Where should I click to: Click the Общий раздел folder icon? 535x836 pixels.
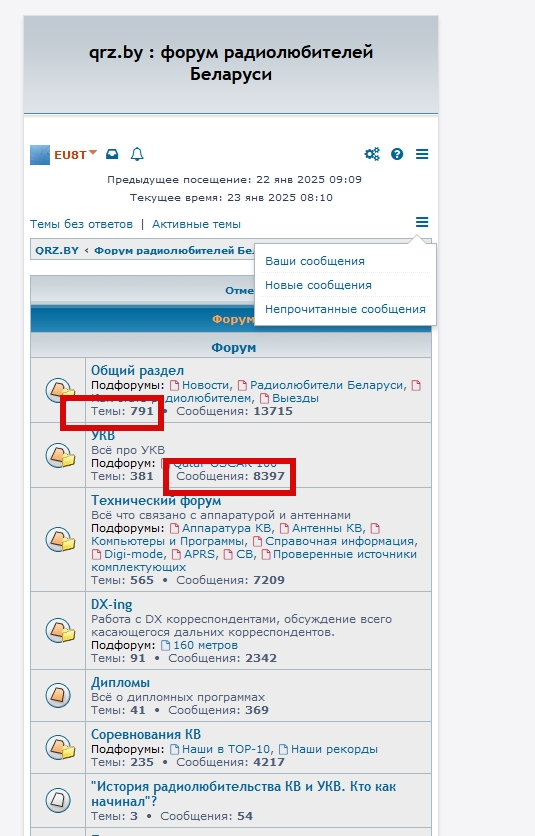(60, 390)
